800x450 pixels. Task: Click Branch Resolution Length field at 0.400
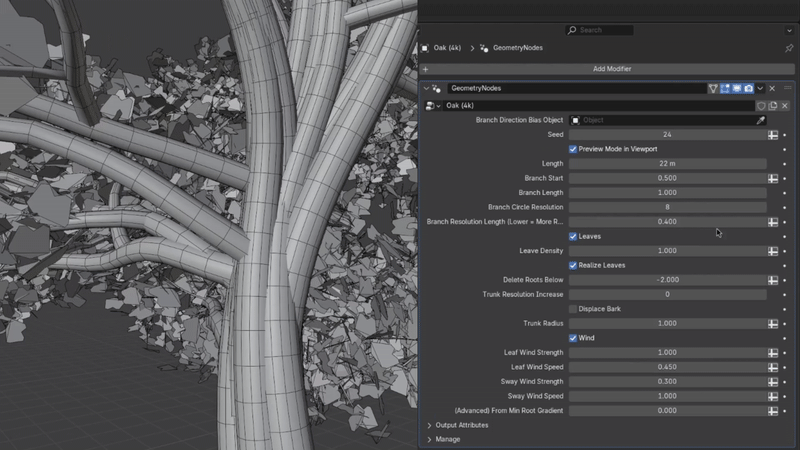tap(667, 222)
